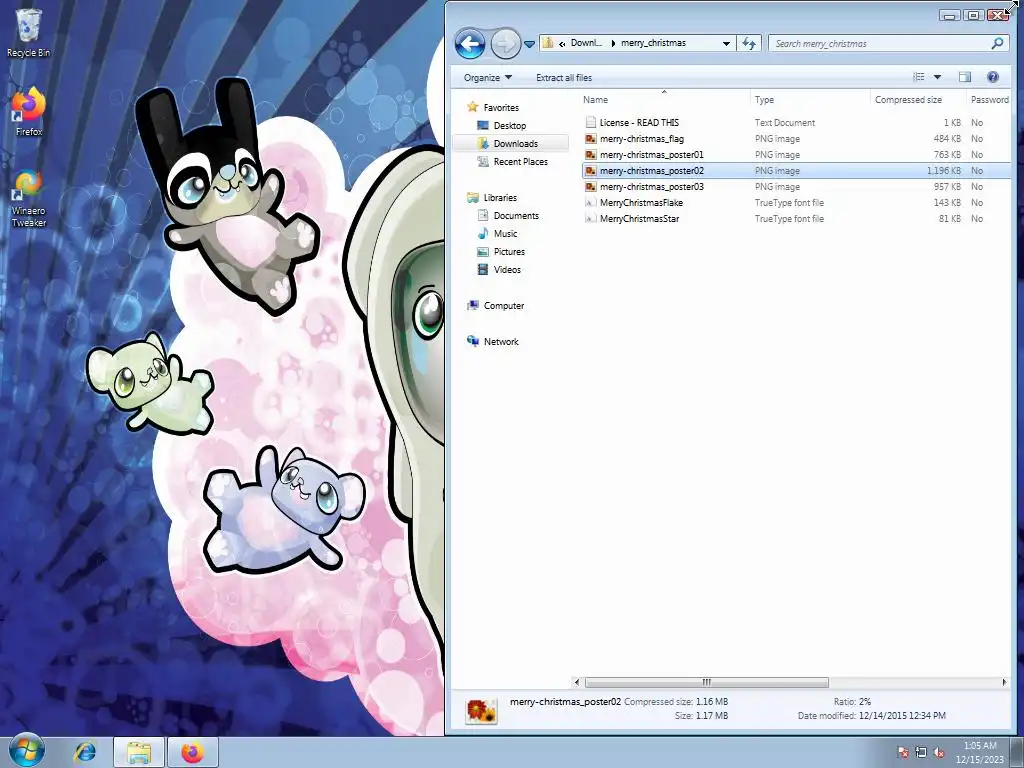The width and height of the screenshot is (1024, 768).
Task: Open the Organize menu
Action: coord(488,77)
